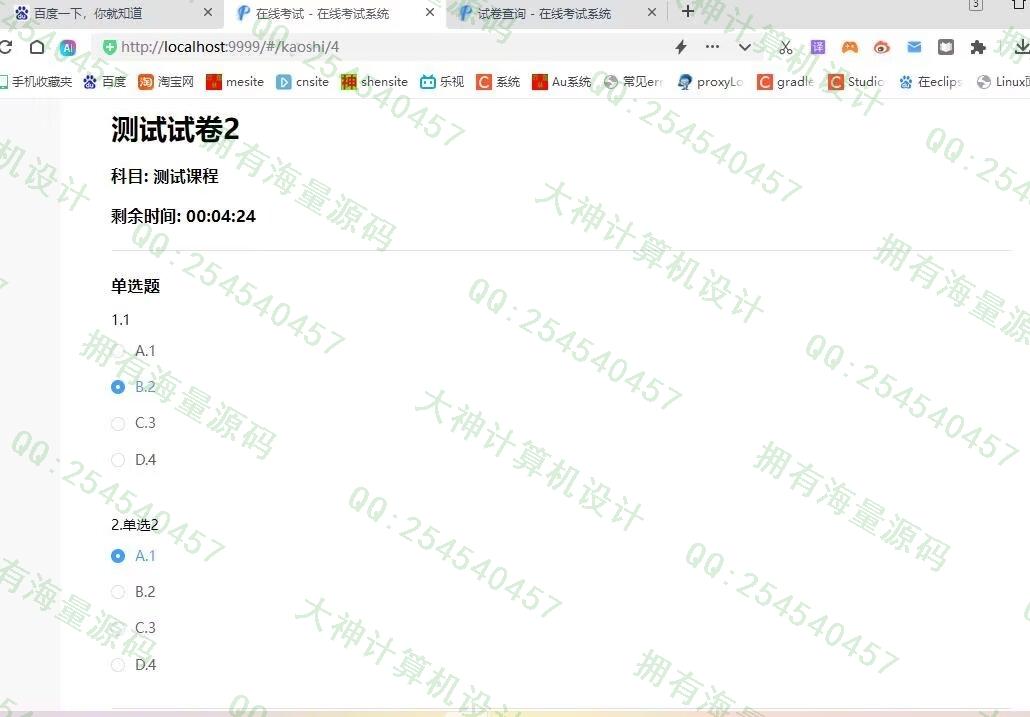Click the 剩余时间 countdown timer
The image size is (1030, 717).
click(x=183, y=216)
